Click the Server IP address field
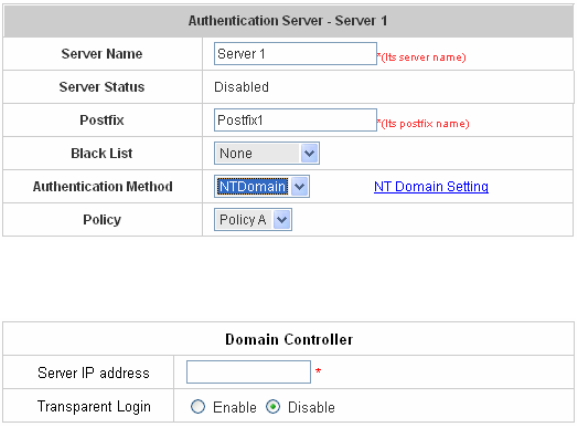Screen dimensions: 577x426 click(x=248, y=372)
